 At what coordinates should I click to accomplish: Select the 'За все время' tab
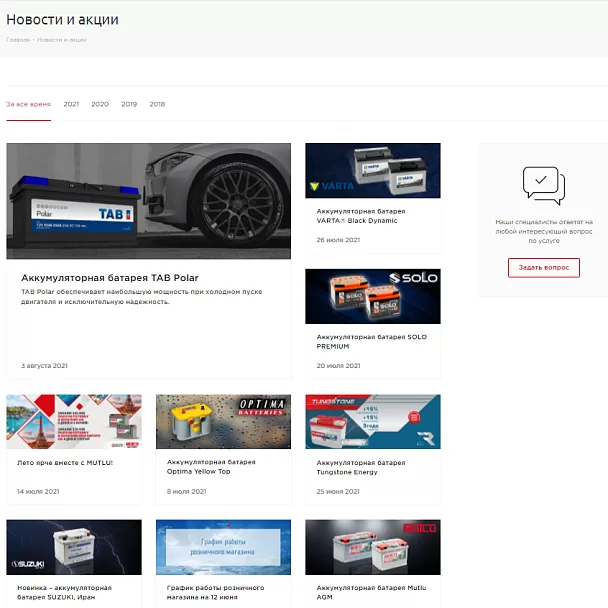tap(28, 104)
